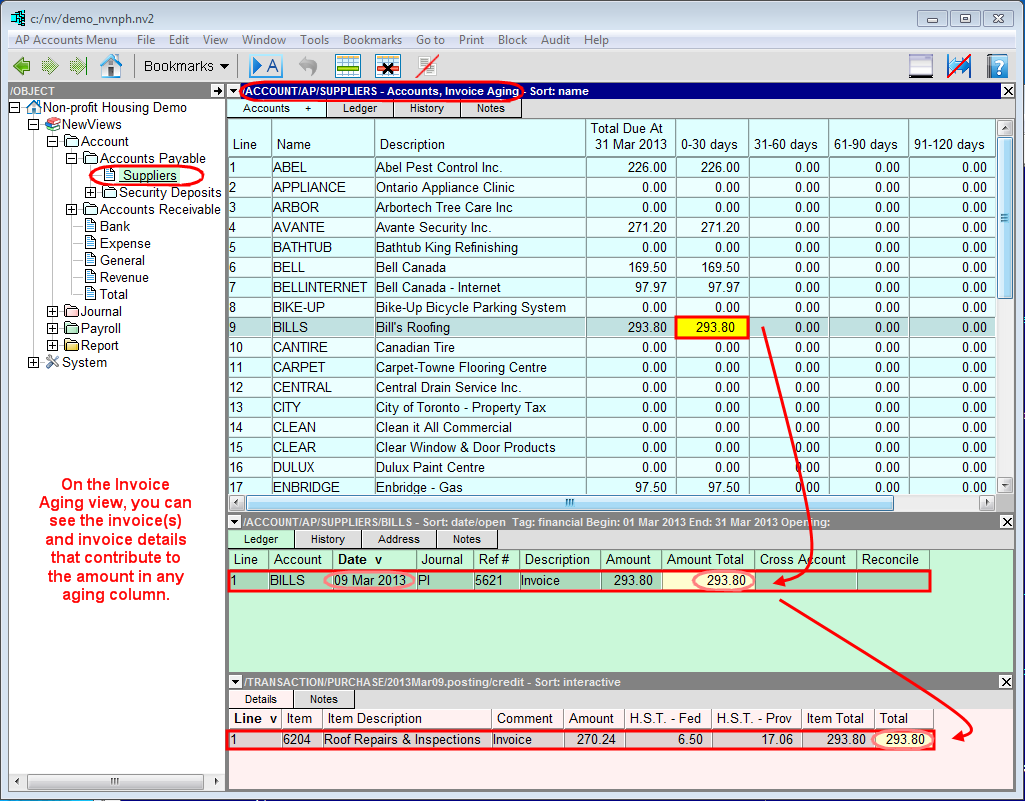Click the insert row table icon

tap(347, 66)
